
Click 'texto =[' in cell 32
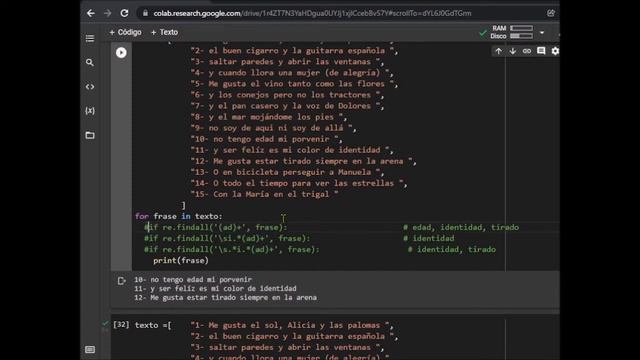point(153,325)
